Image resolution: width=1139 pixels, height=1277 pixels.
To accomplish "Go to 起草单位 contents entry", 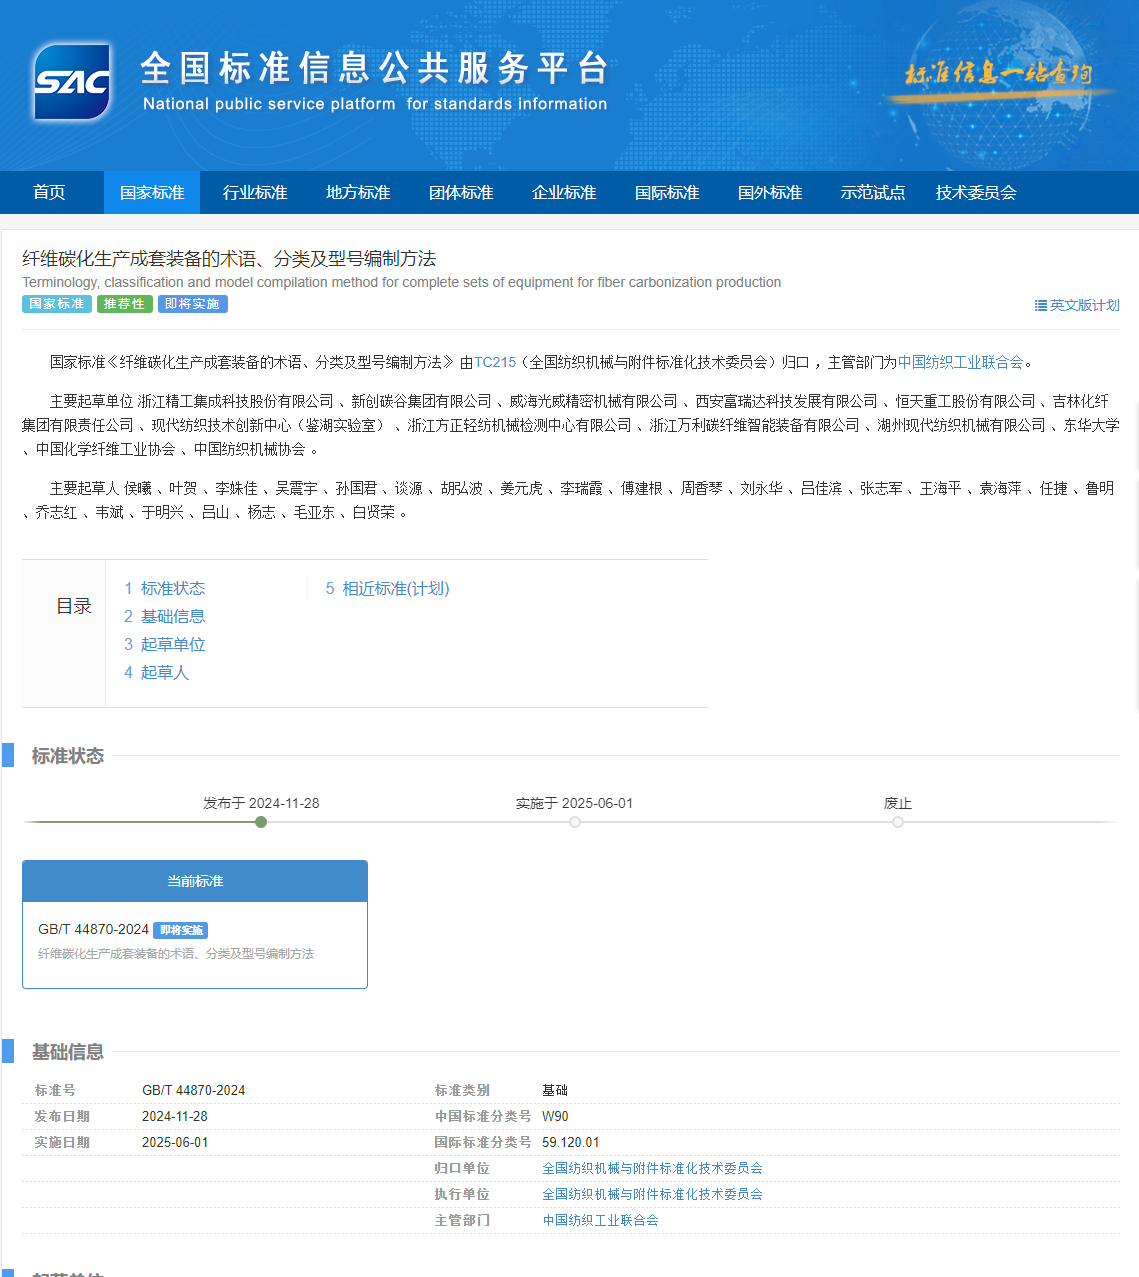I will 172,645.
